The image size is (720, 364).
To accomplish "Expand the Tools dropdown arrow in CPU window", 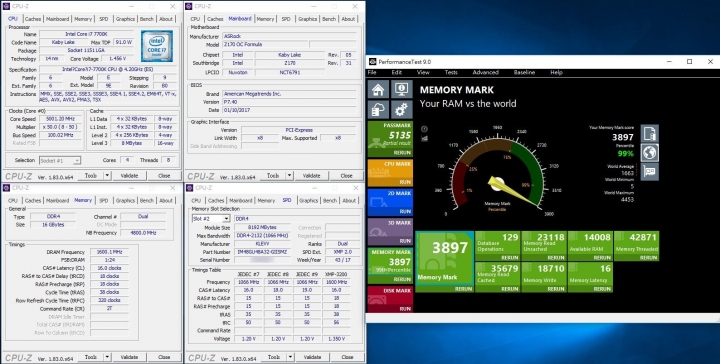I will click(x=107, y=175).
